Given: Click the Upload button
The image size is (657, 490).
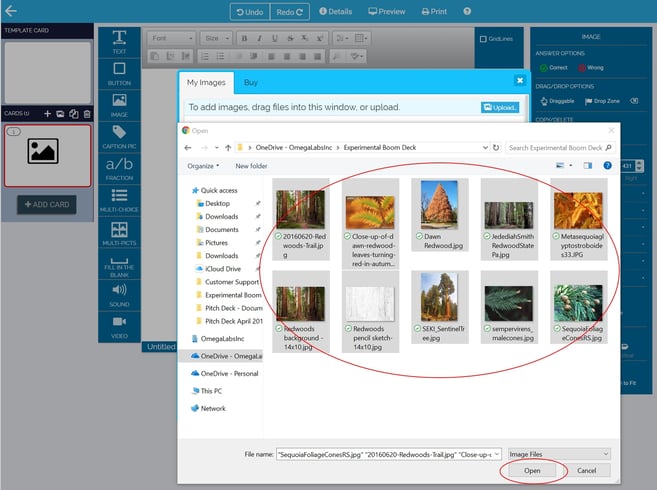Looking at the screenshot, I should [x=500, y=108].
